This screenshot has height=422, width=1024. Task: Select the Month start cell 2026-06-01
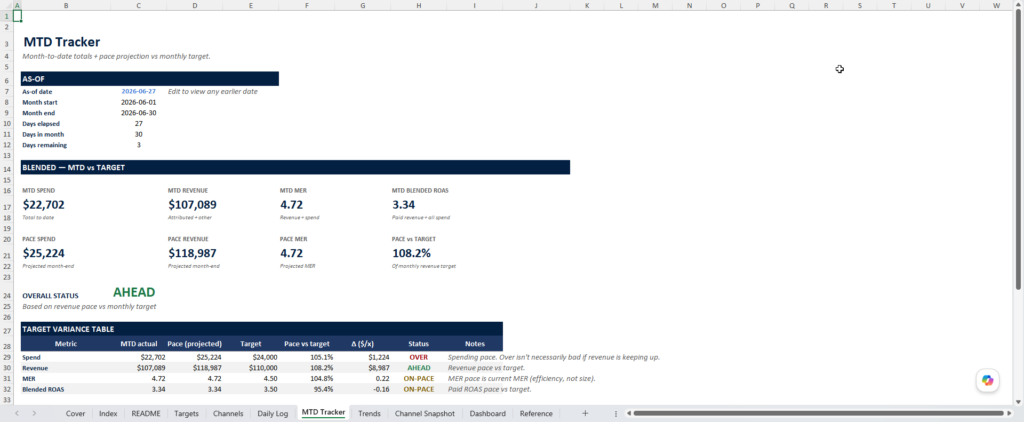138,102
